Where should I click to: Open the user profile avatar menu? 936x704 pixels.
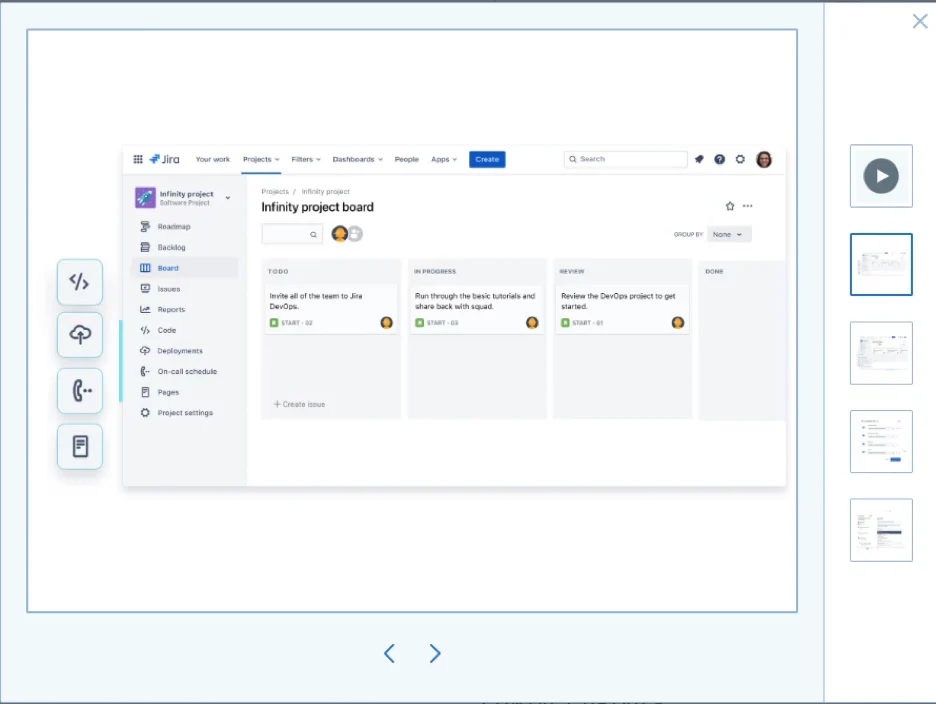pyautogui.click(x=764, y=159)
